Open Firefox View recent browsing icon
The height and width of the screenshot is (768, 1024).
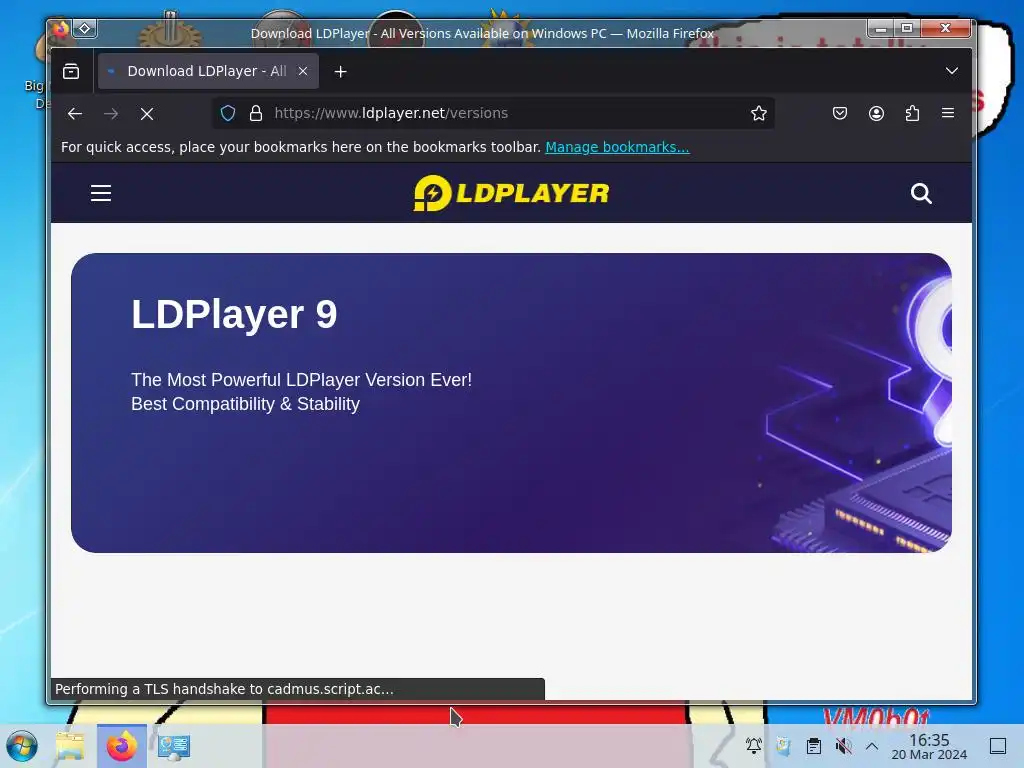point(71,71)
